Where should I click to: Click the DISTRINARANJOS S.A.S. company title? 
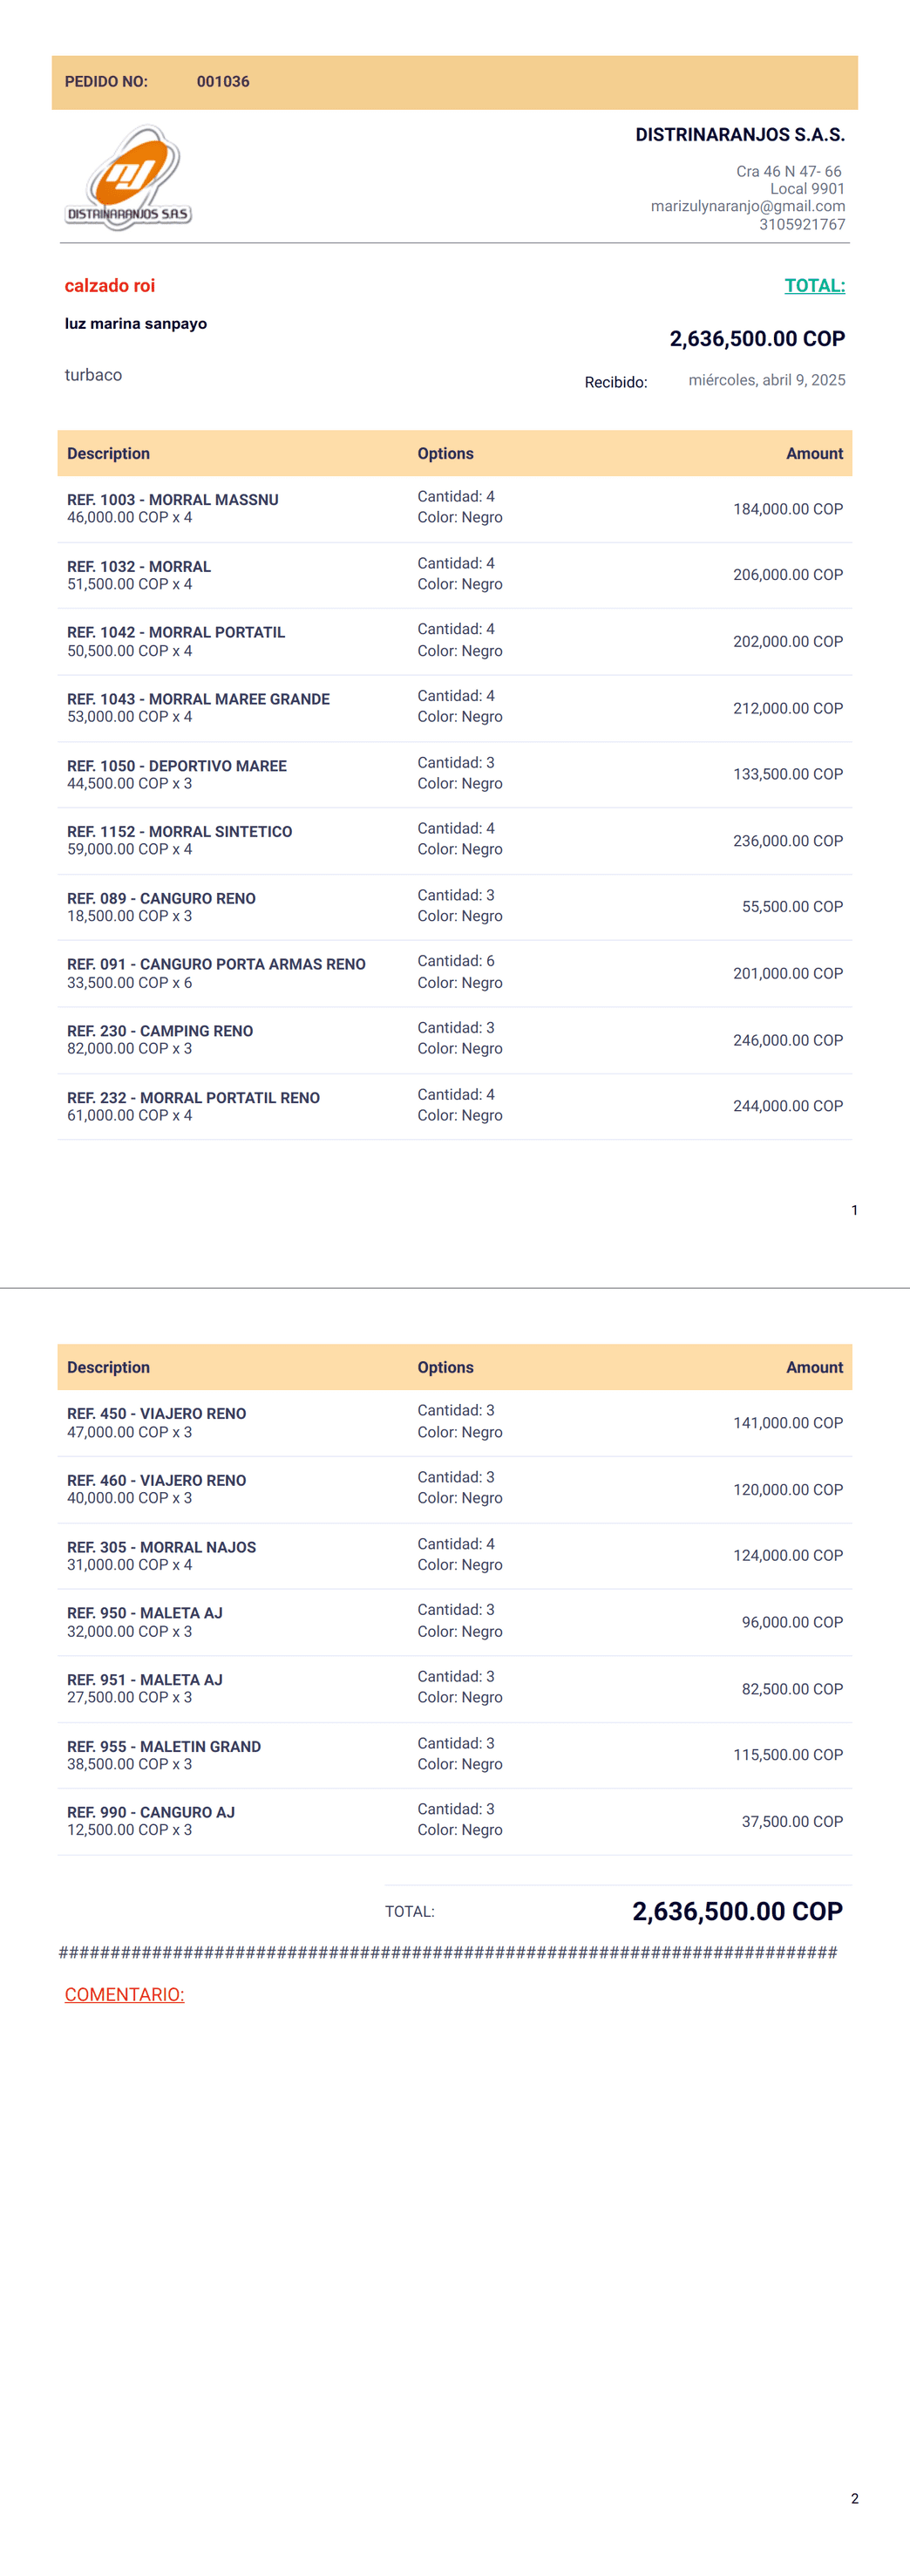click(740, 135)
